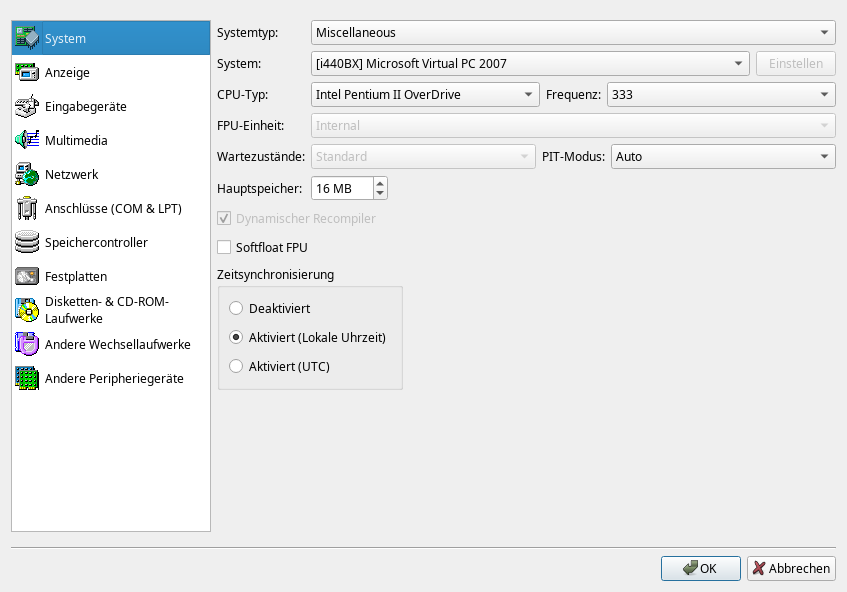
Task: Click the Netzwerk network icon
Action: pyautogui.click(x=27, y=174)
